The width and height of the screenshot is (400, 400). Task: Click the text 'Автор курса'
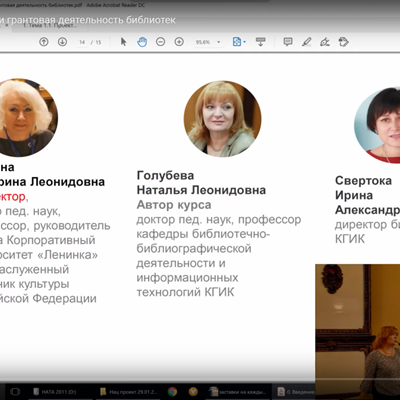pos(174,205)
